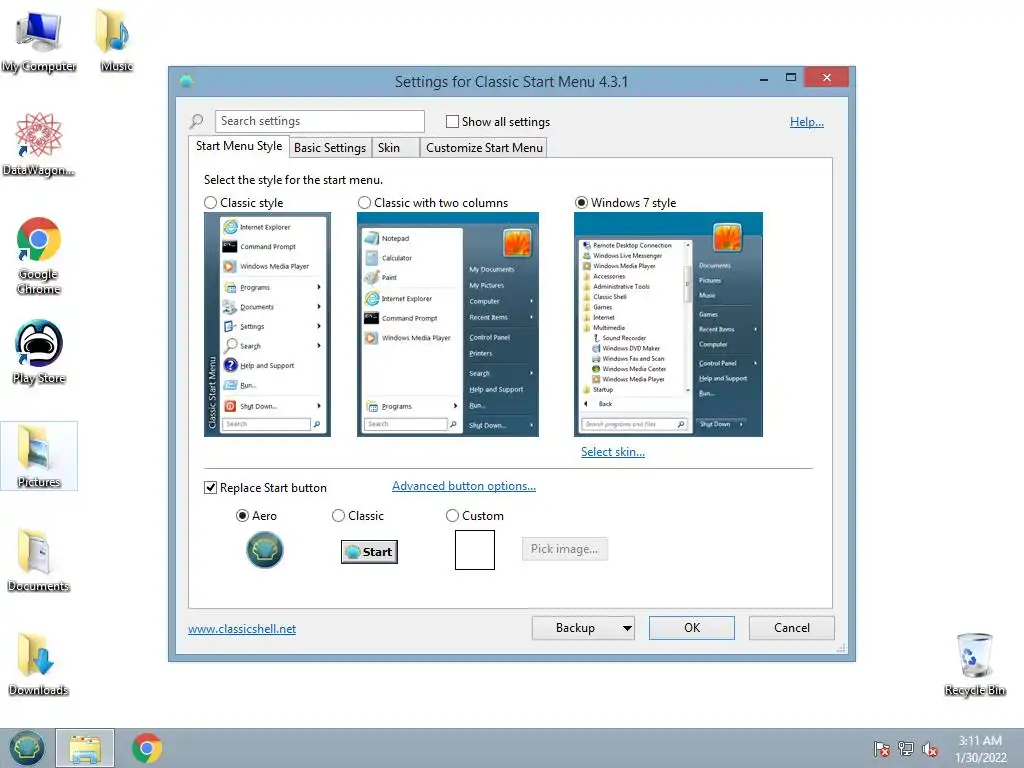Screen dimensions: 1024x768
Task: Launch Google Chrome desktop shortcut
Action: [x=39, y=255]
